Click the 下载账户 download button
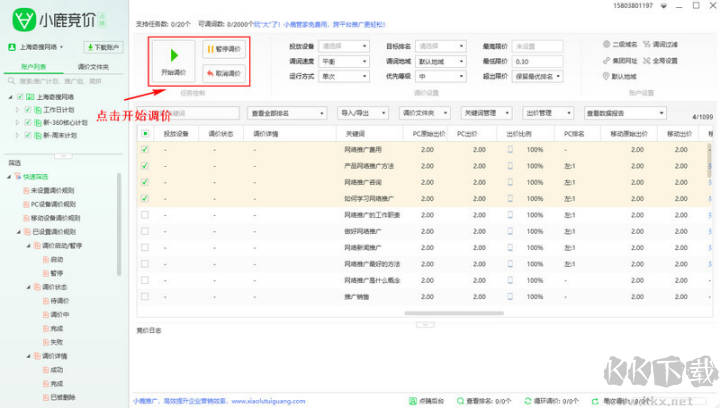 (x=102, y=47)
